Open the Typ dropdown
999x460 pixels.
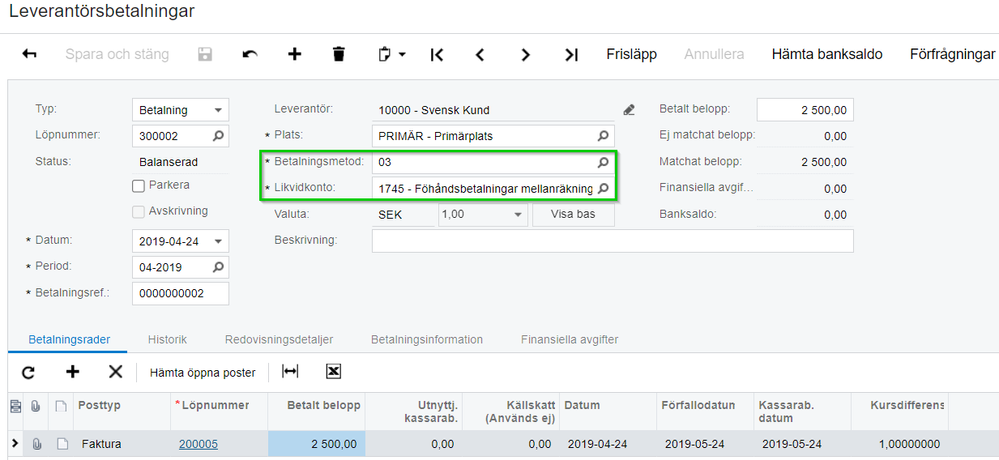tap(219, 110)
